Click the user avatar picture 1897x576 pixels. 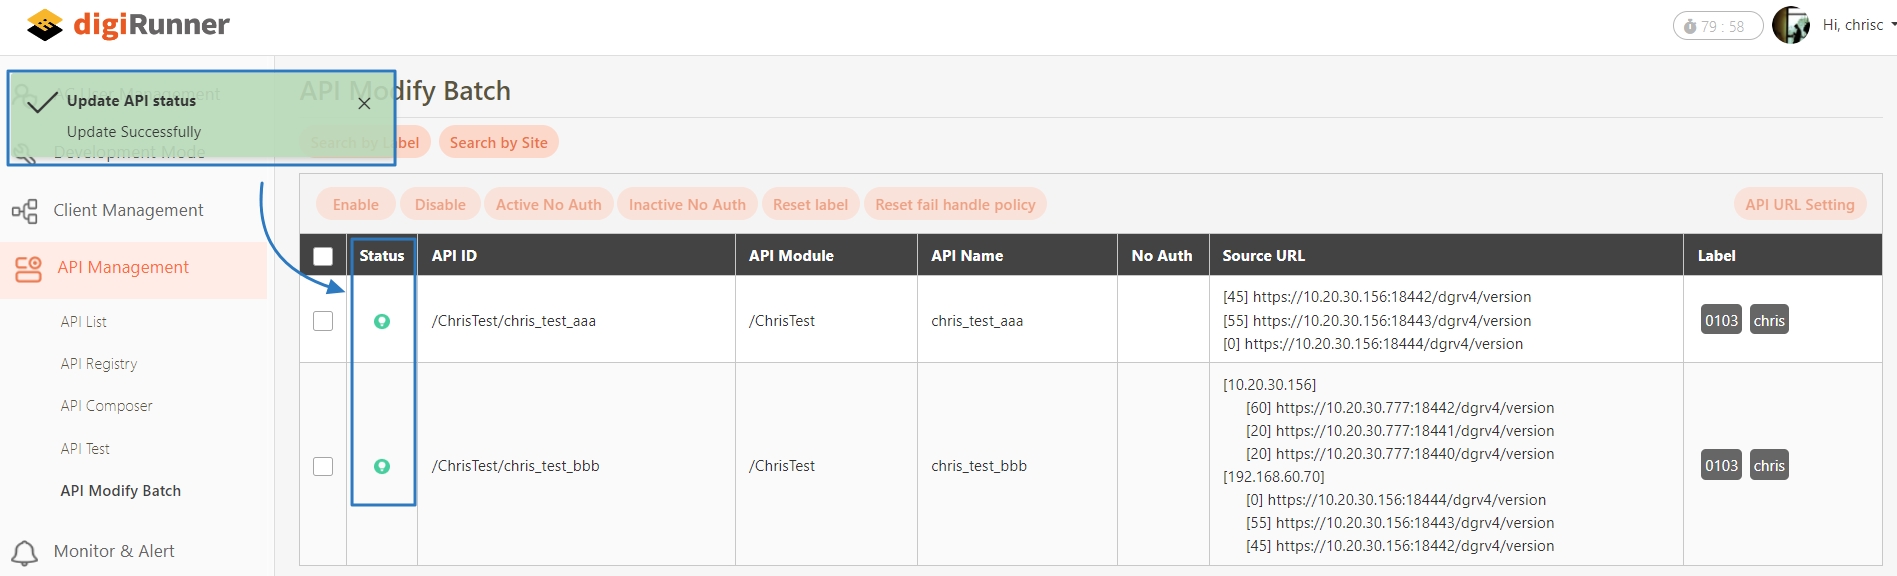click(1790, 25)
